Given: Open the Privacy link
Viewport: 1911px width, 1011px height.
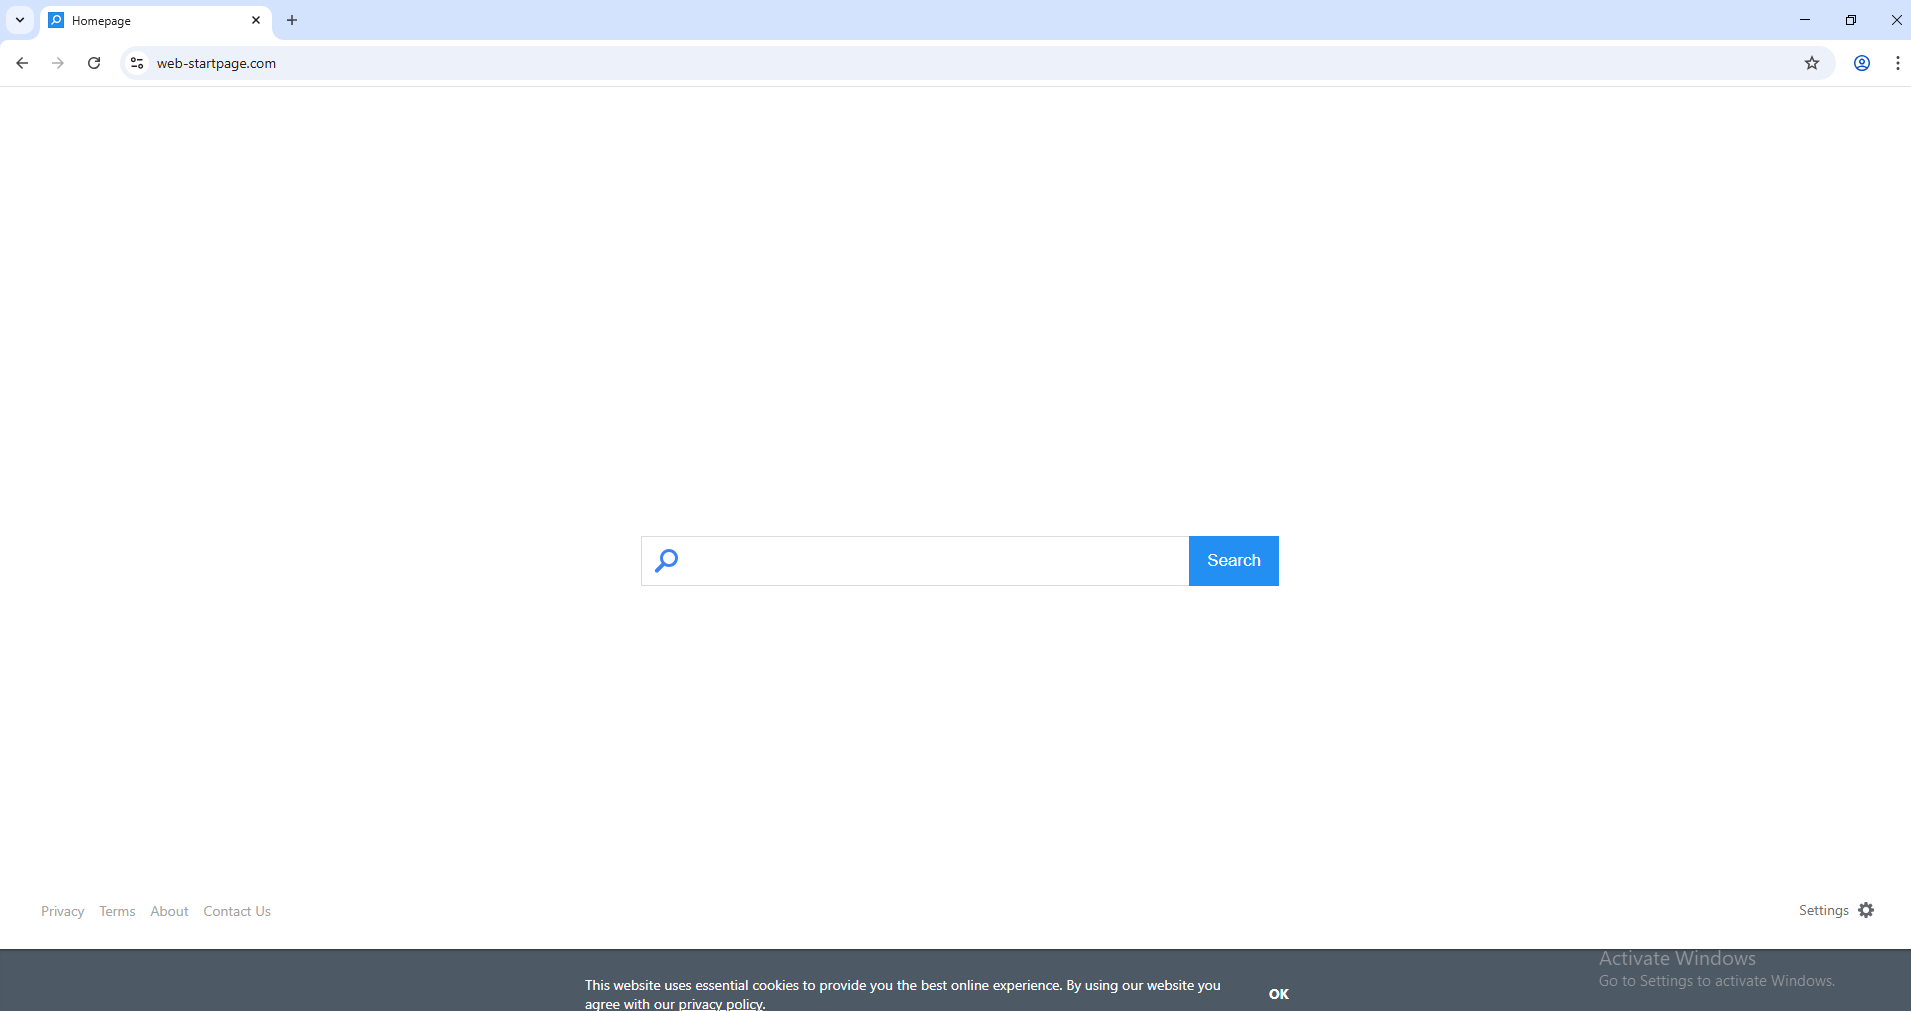Looking at the screenshot, I should click(x=63, y=911).
